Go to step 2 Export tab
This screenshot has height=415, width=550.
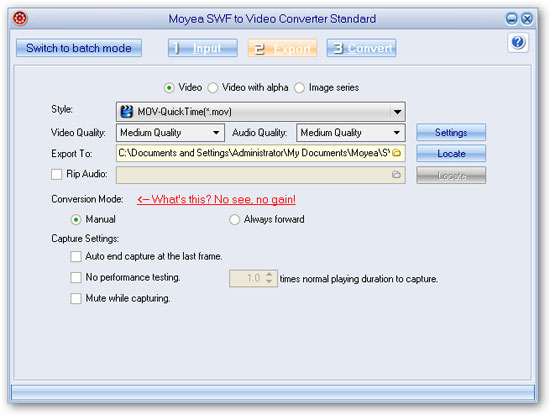(283, 48)
